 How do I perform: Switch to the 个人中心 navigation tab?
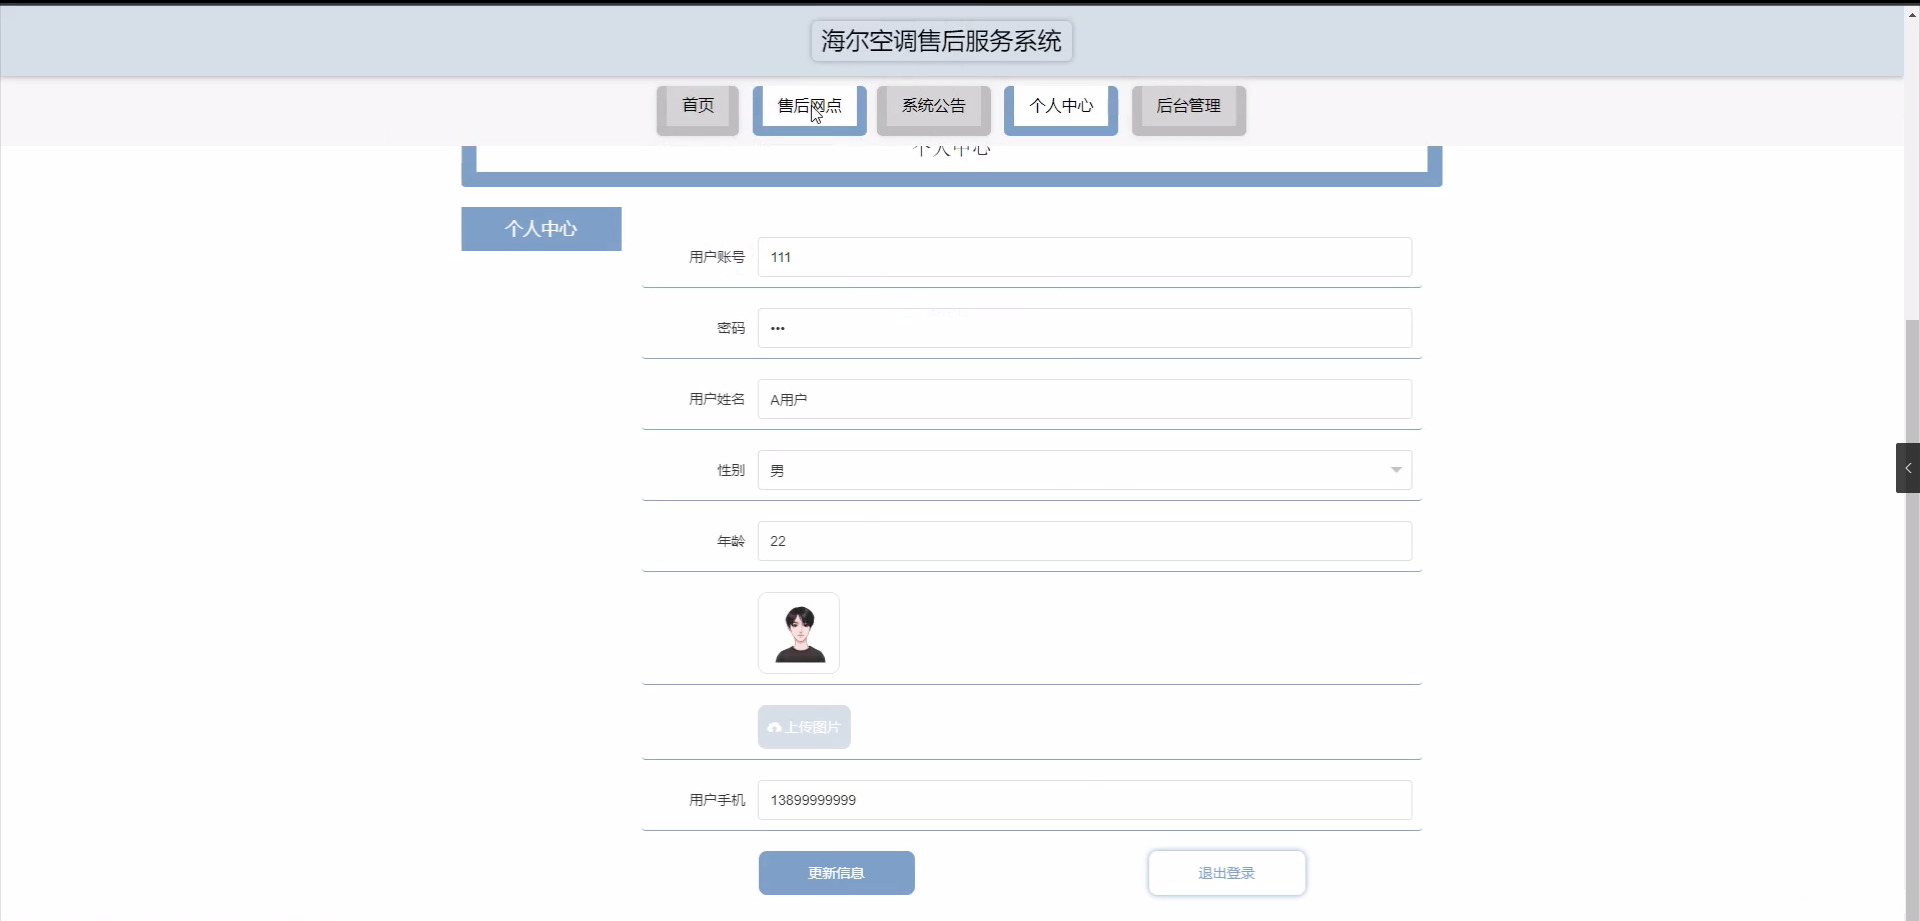point(1060,109)
